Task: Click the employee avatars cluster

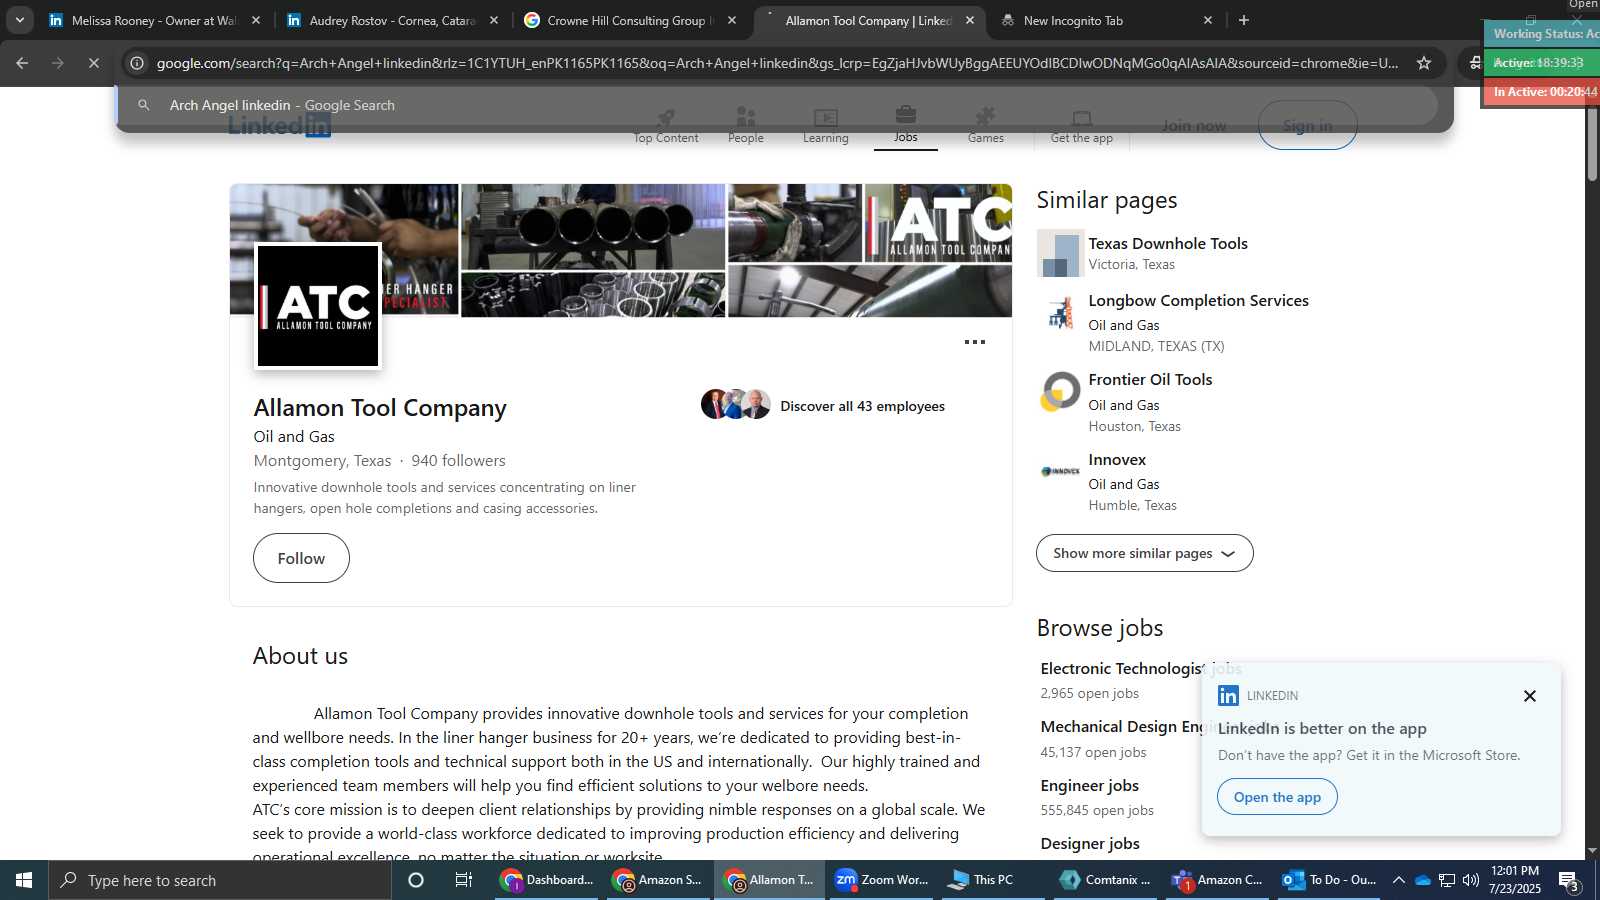Action: pyautogui.click(x=736, y=404)
